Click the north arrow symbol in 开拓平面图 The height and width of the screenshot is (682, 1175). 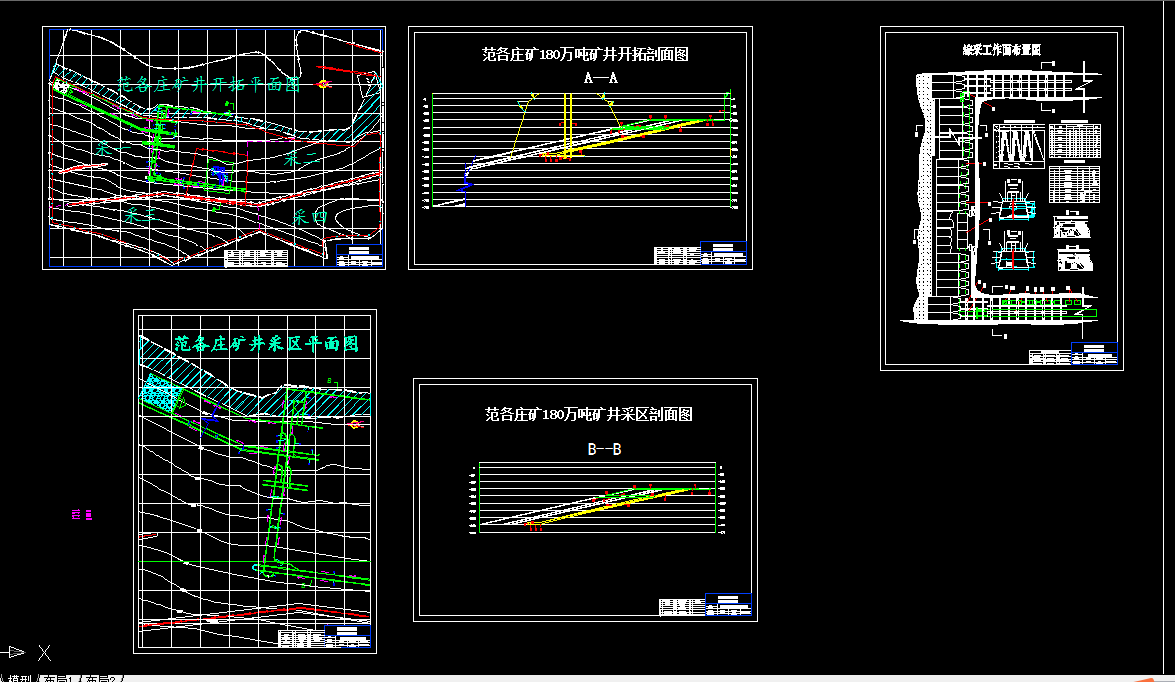pos(323,85)
